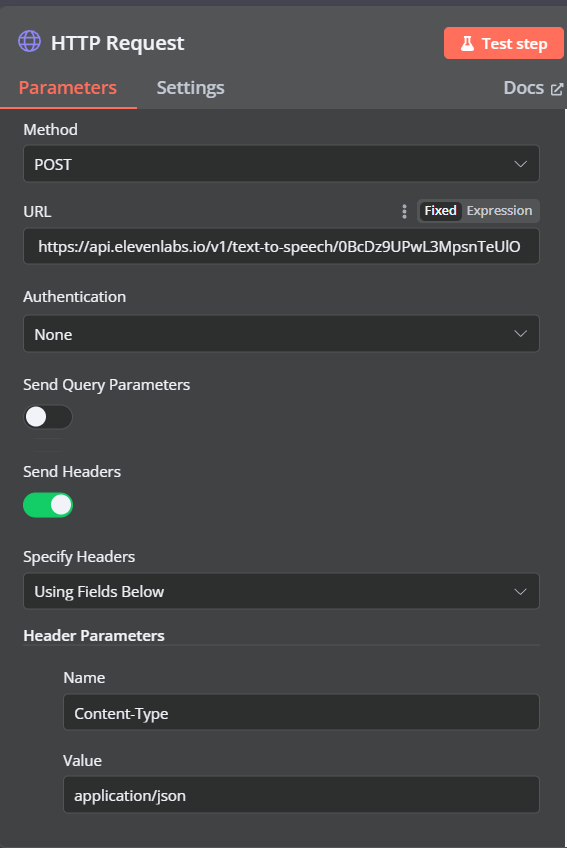
Task: Click the Header Parameters section label
Action: (x=94, y=635)
